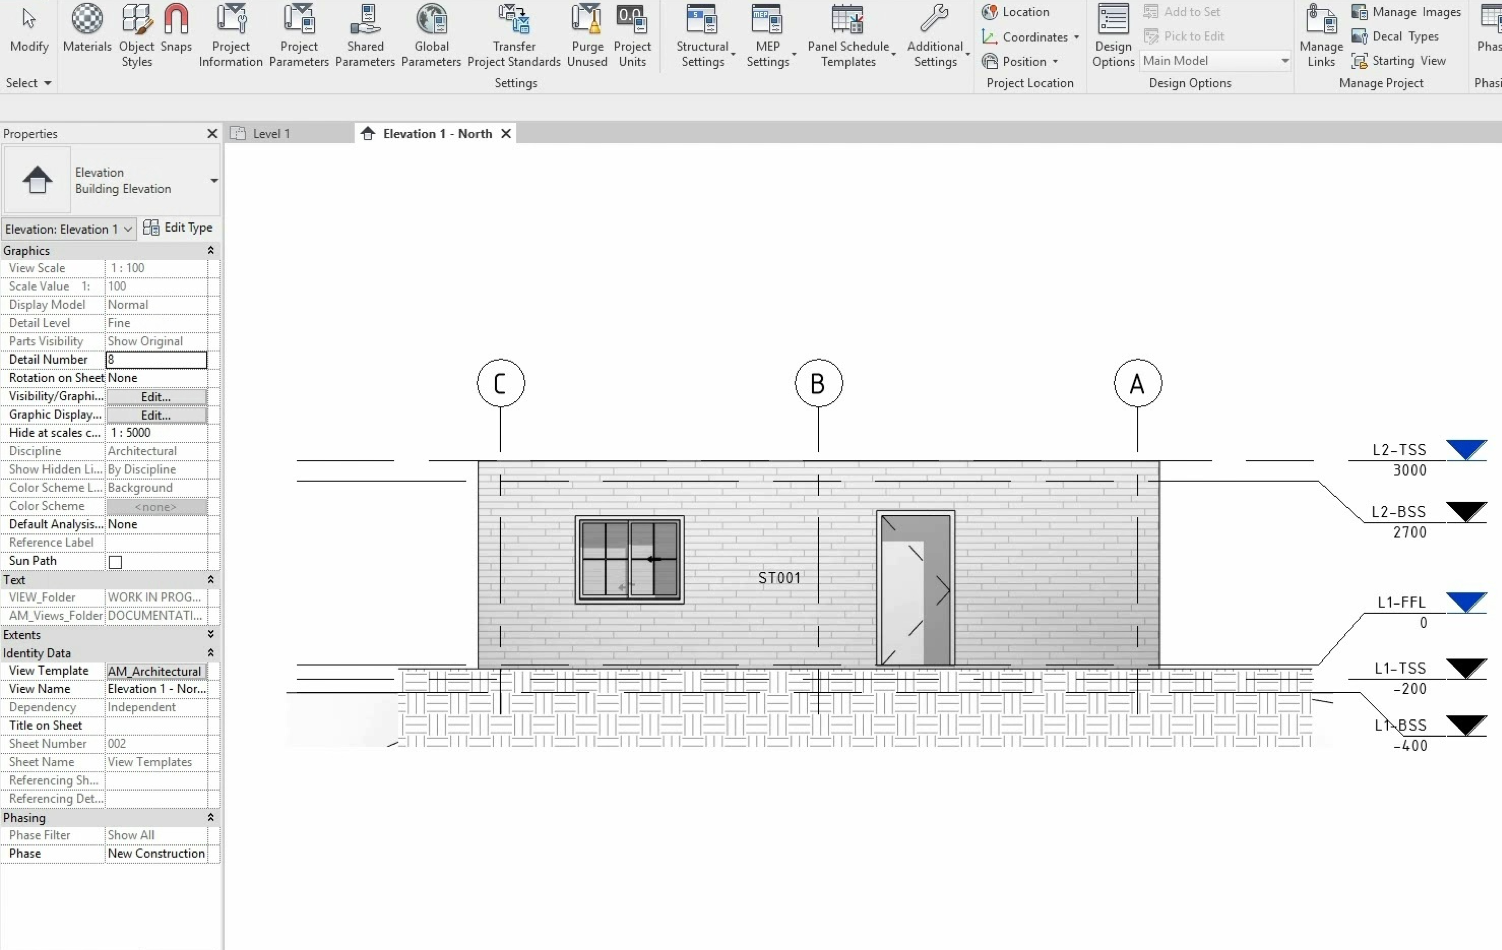Open Project Units settings
The image size is (1502, 950).
tap(632, 35)
